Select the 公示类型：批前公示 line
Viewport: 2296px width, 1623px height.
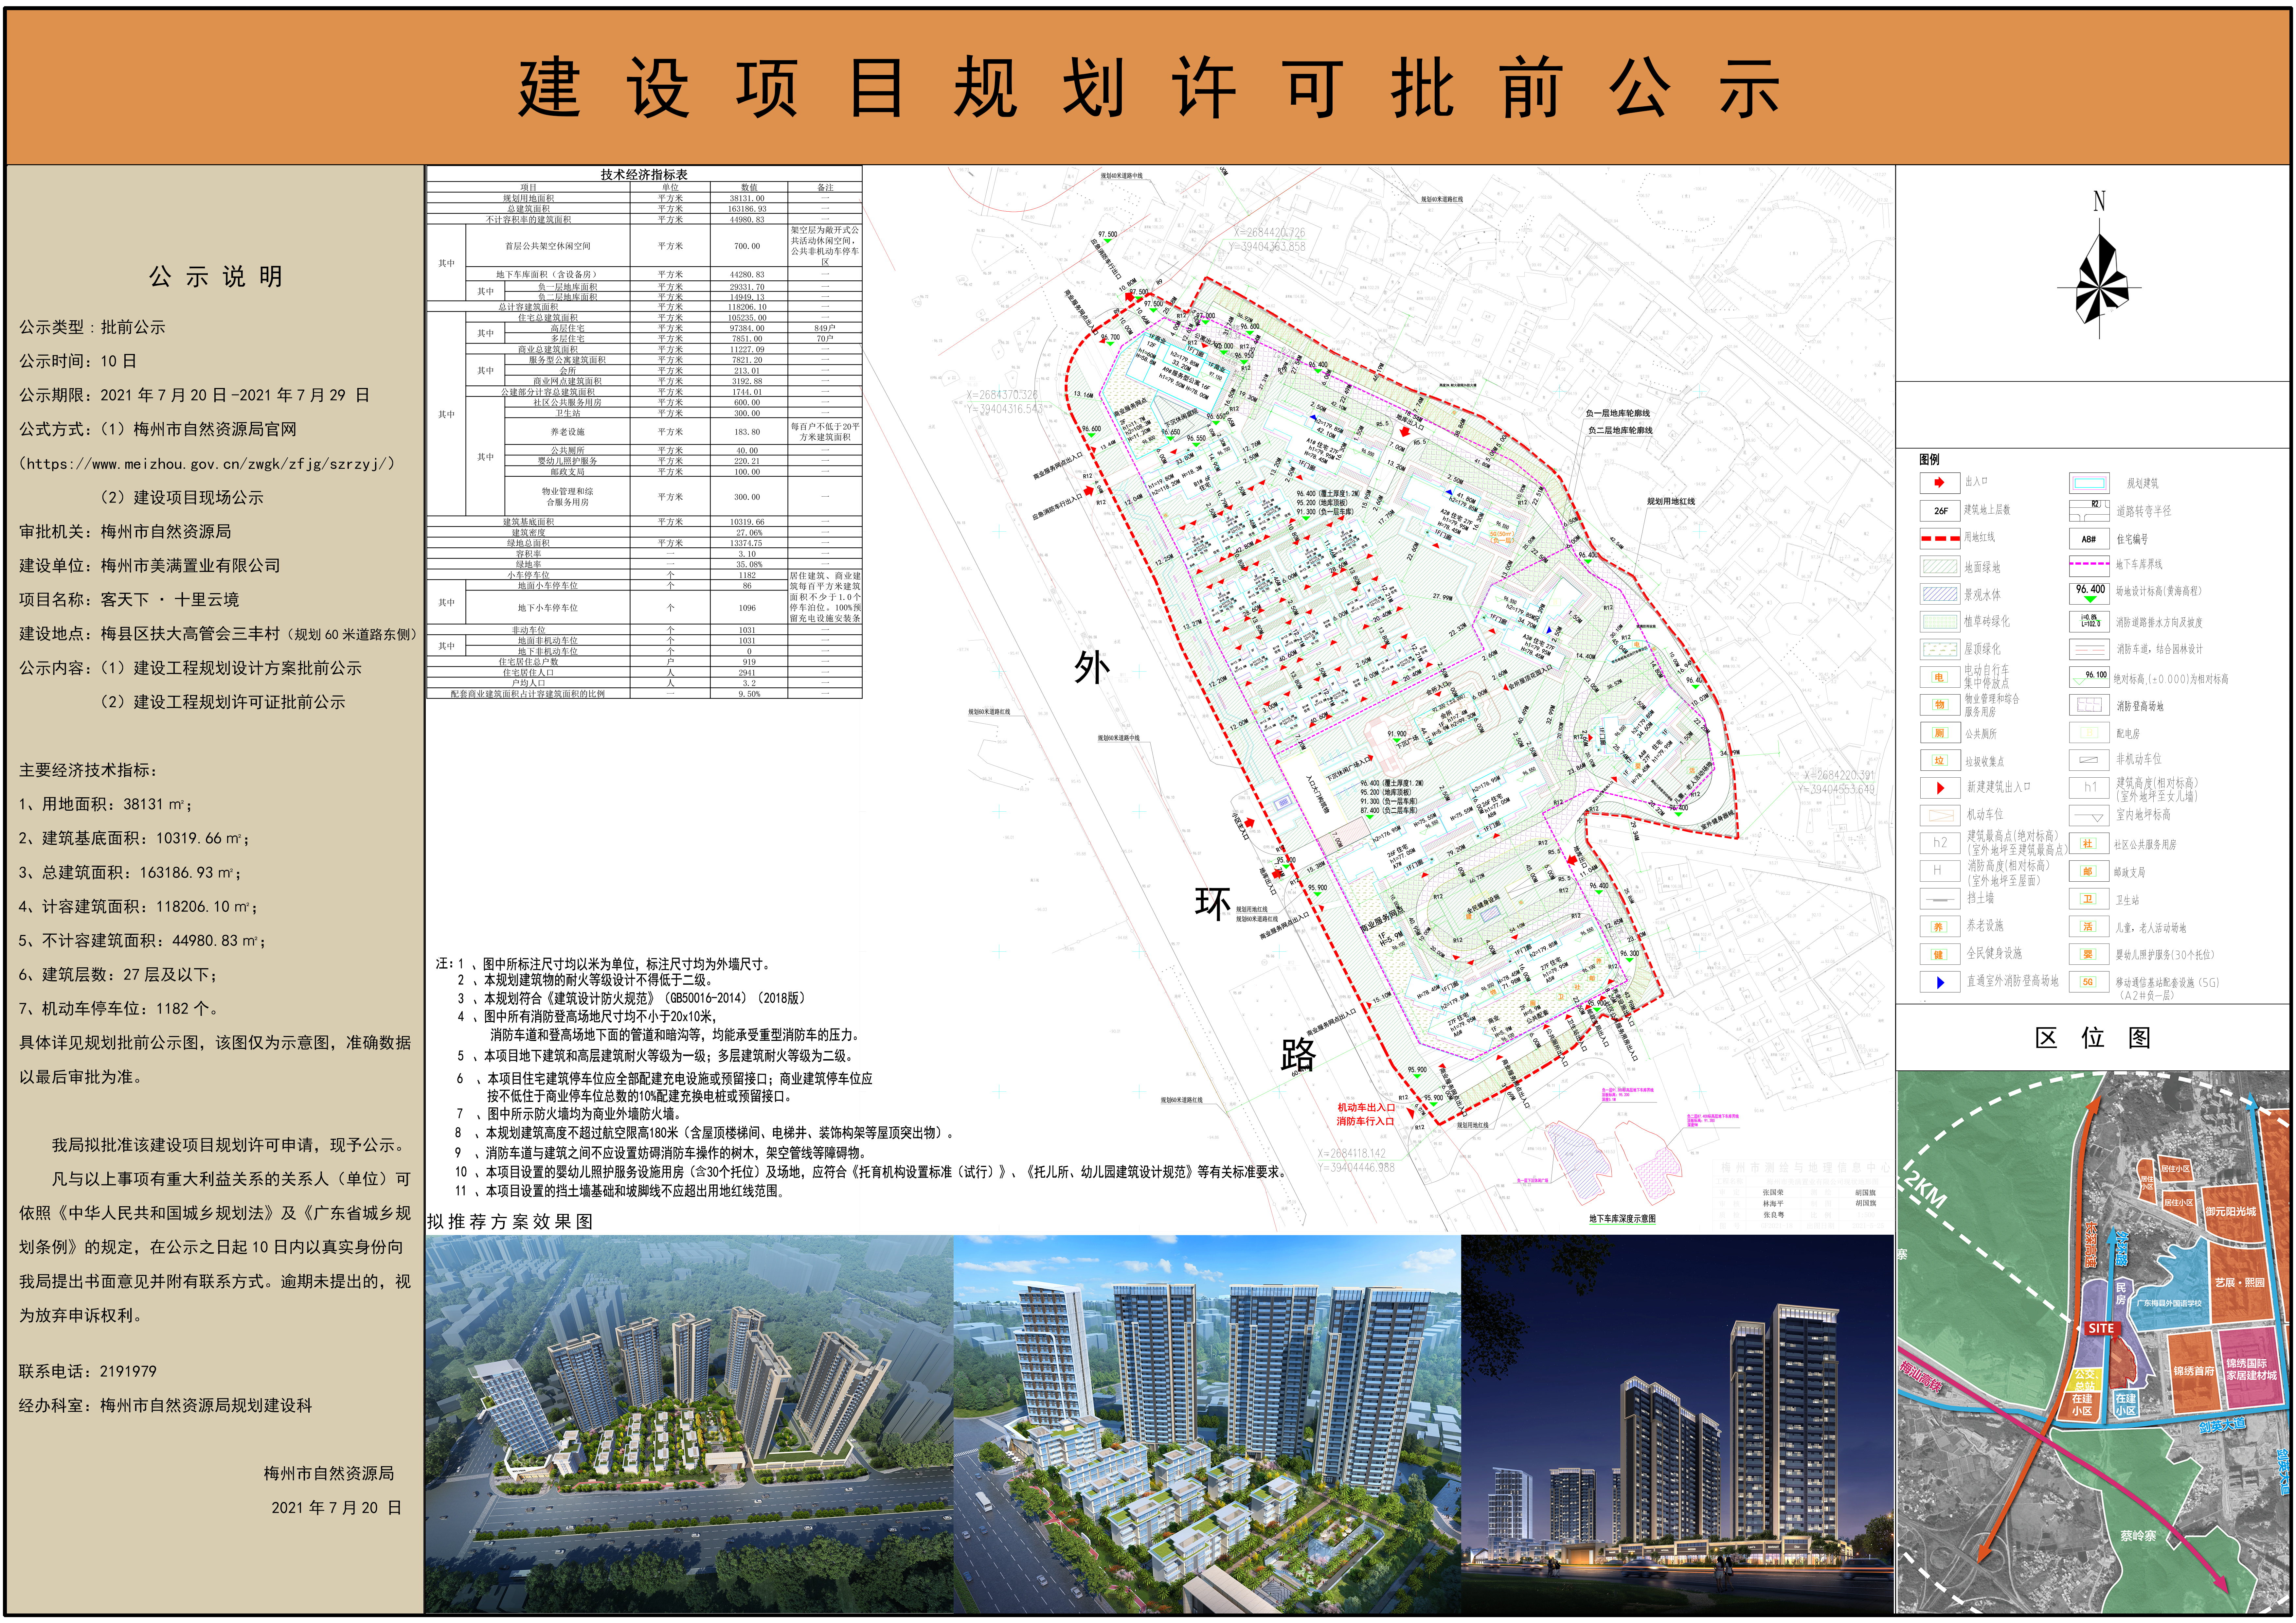point(92,327)
